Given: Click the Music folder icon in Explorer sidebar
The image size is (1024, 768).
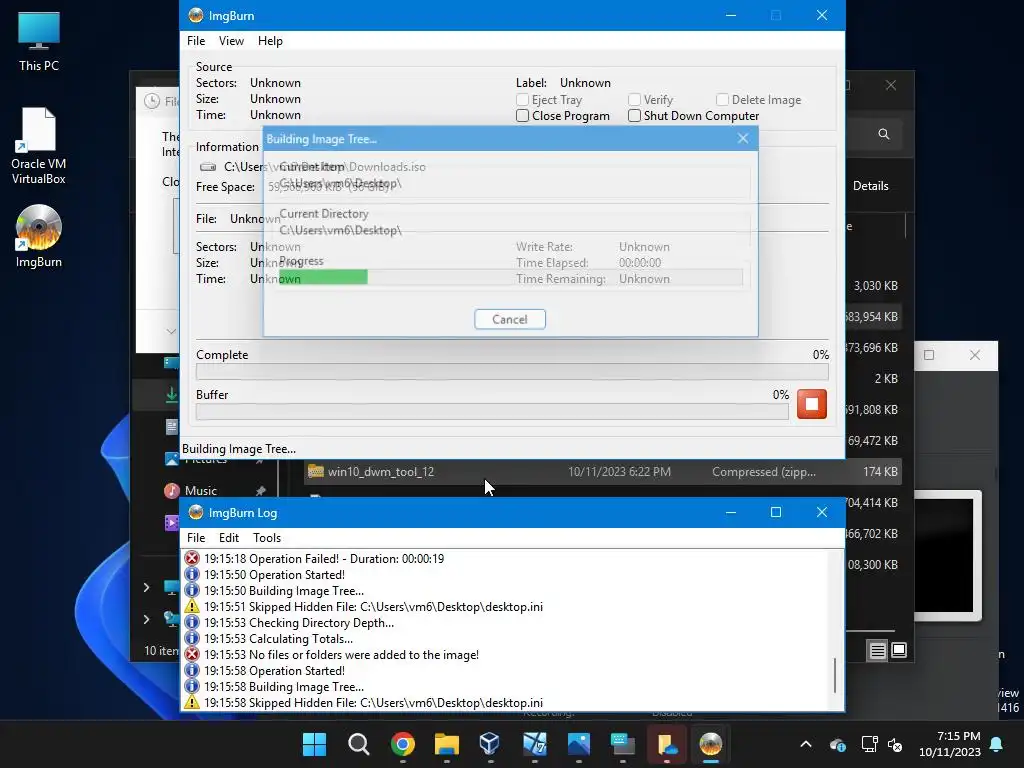Looking at the screenshot, I should pos(171,490).
